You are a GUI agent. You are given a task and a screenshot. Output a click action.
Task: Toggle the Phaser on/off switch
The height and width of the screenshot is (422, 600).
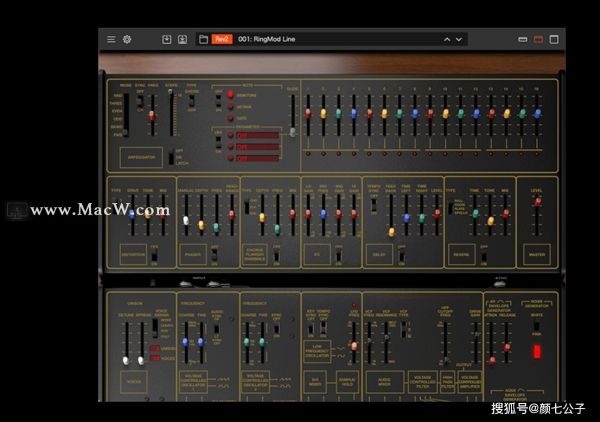[214, 255]
